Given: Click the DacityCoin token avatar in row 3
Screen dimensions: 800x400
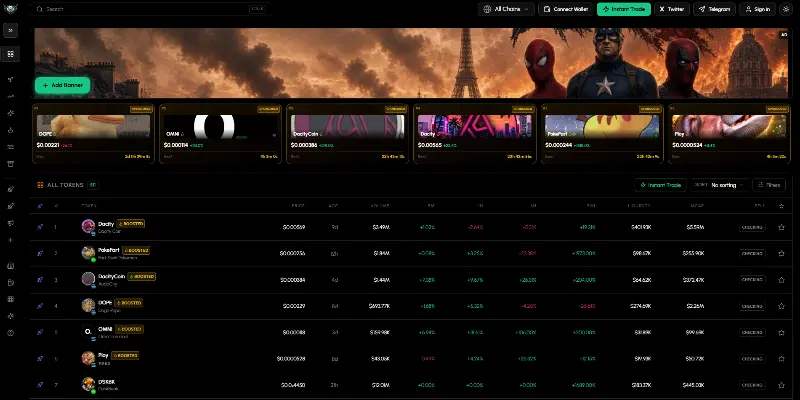Looking at the screenshot, I should [x=88, y=279].
